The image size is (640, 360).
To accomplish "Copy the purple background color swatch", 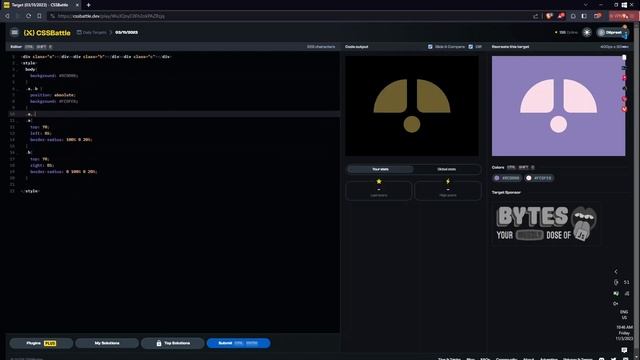I will 507,178.
